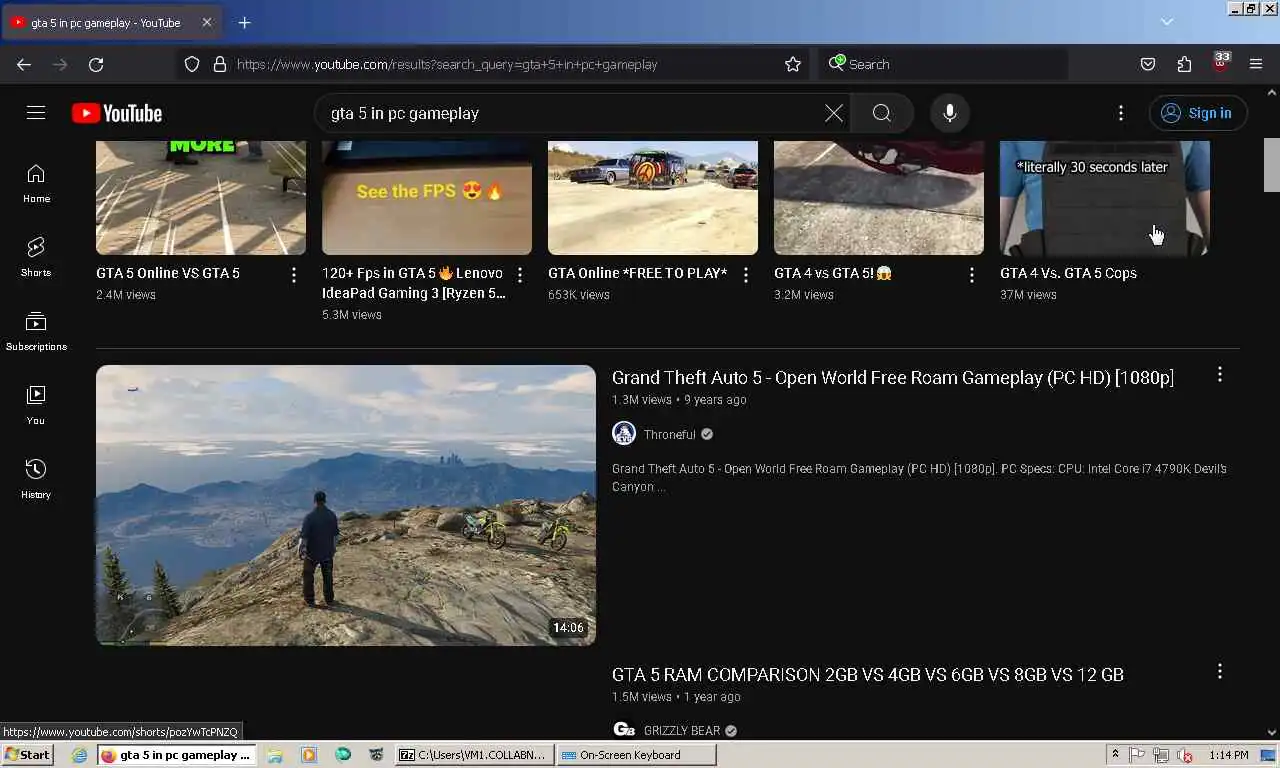Open the YouTube guide hamburger menu
The width and height of the screenshot is (1280, 768).
click(x=36, y=113)
